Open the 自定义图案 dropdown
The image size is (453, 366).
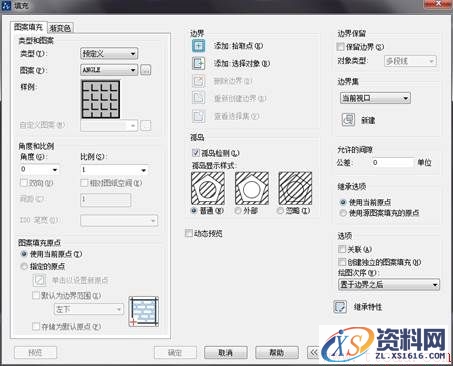click(109, 126)
